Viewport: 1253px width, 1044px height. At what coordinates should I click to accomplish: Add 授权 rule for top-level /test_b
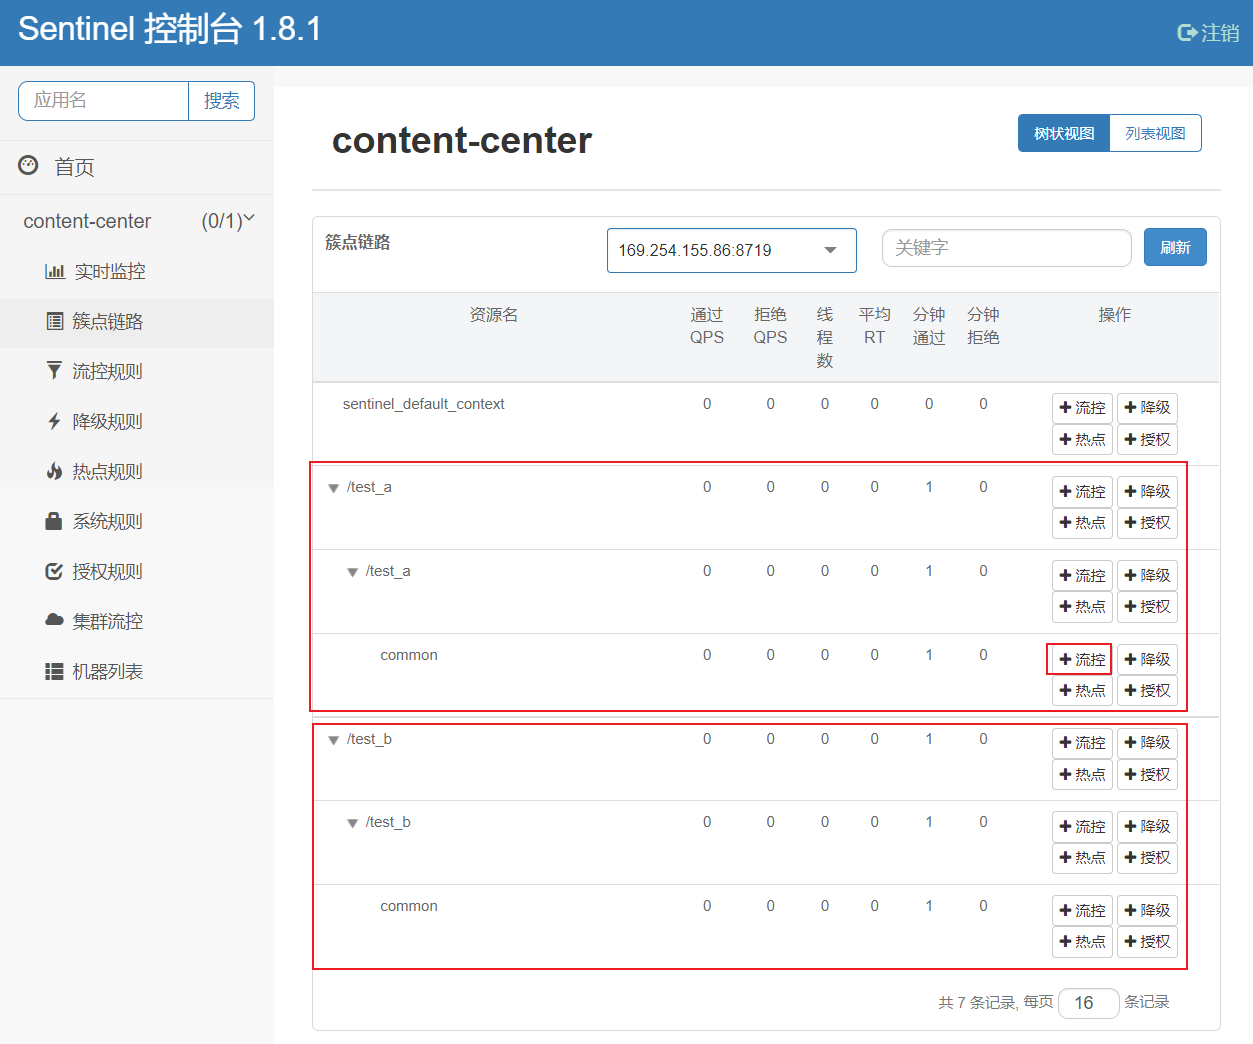click(1147, 774)
